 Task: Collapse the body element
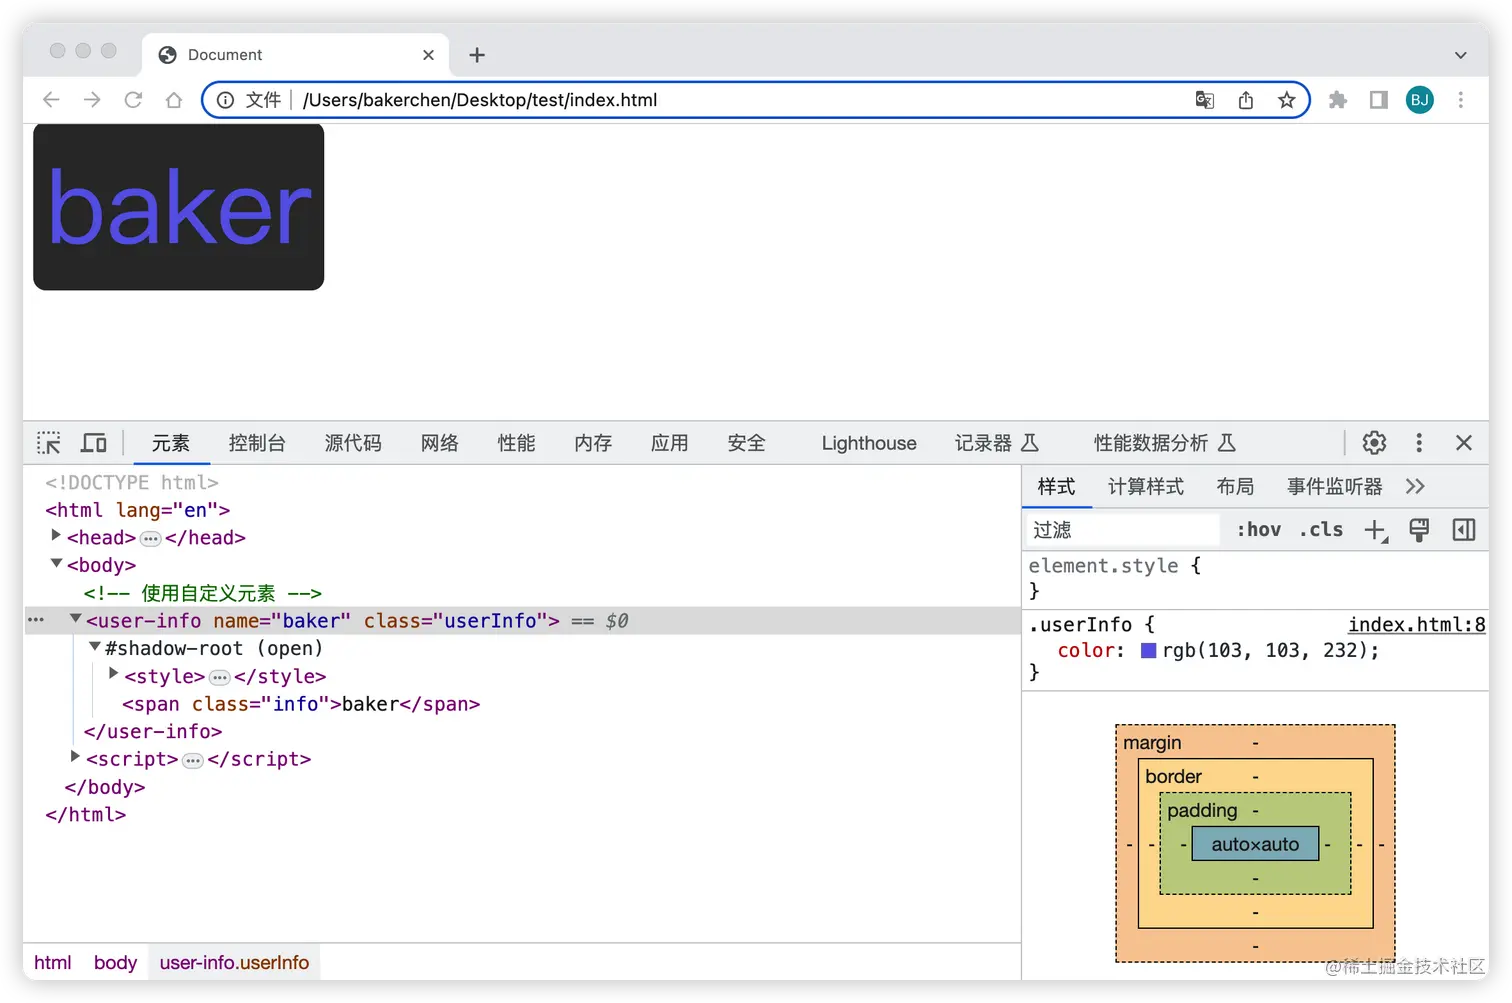click(x=57, y=564)
